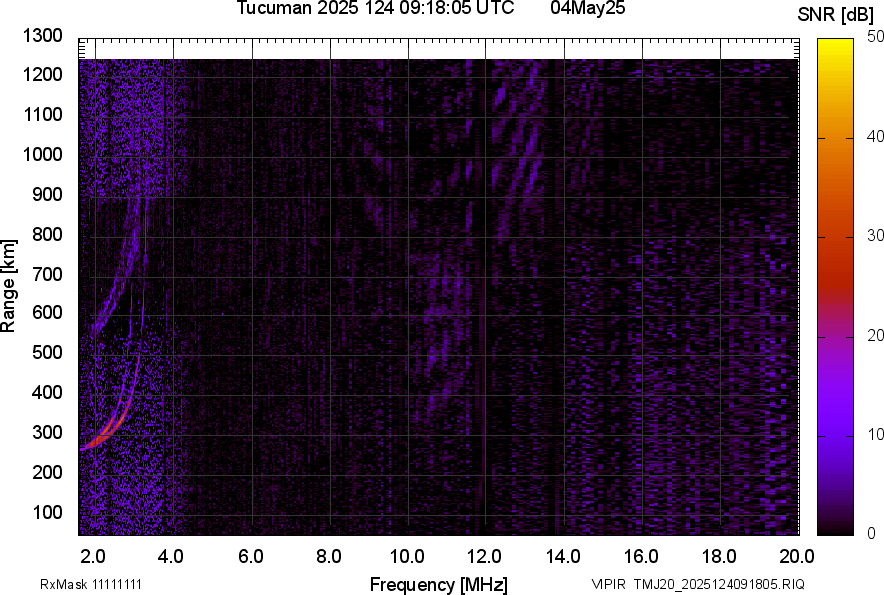Click the 300 range tick label
Image resolution: width=884 pixels, height=595 pixels.
(x=47, y=432)
